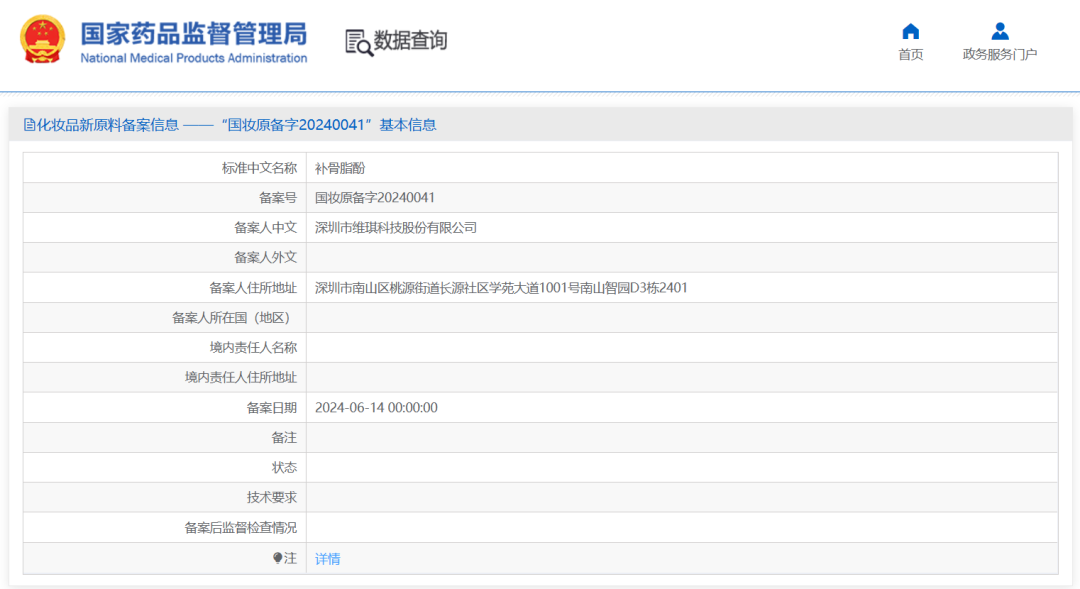Click the 备案人住所地址 label

253,288
